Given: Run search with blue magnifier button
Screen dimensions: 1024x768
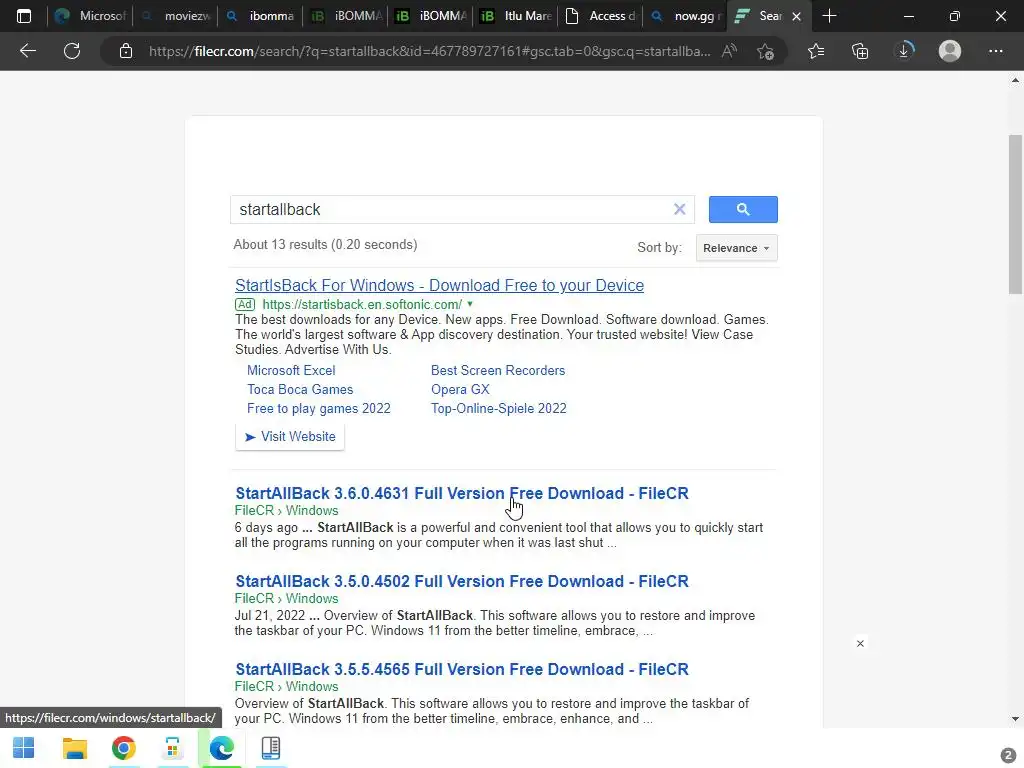Looking at the screenshot, I should (x=743, y=209).
